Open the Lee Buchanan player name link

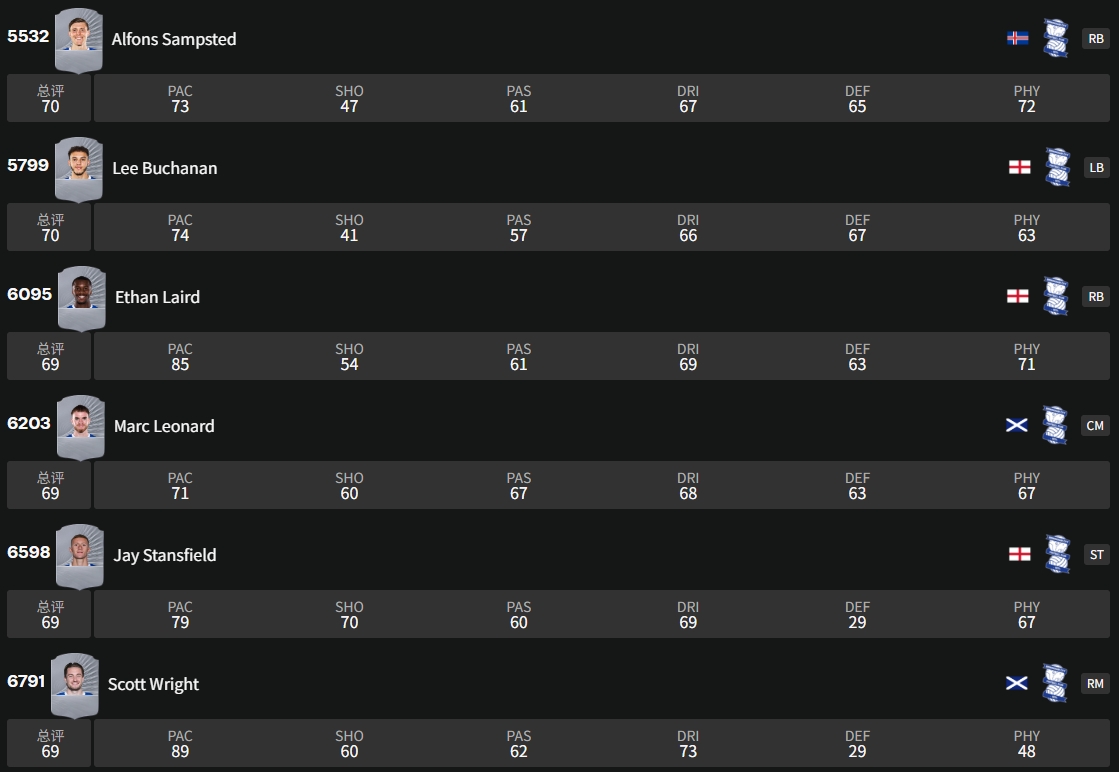click(x=164, y=168)
